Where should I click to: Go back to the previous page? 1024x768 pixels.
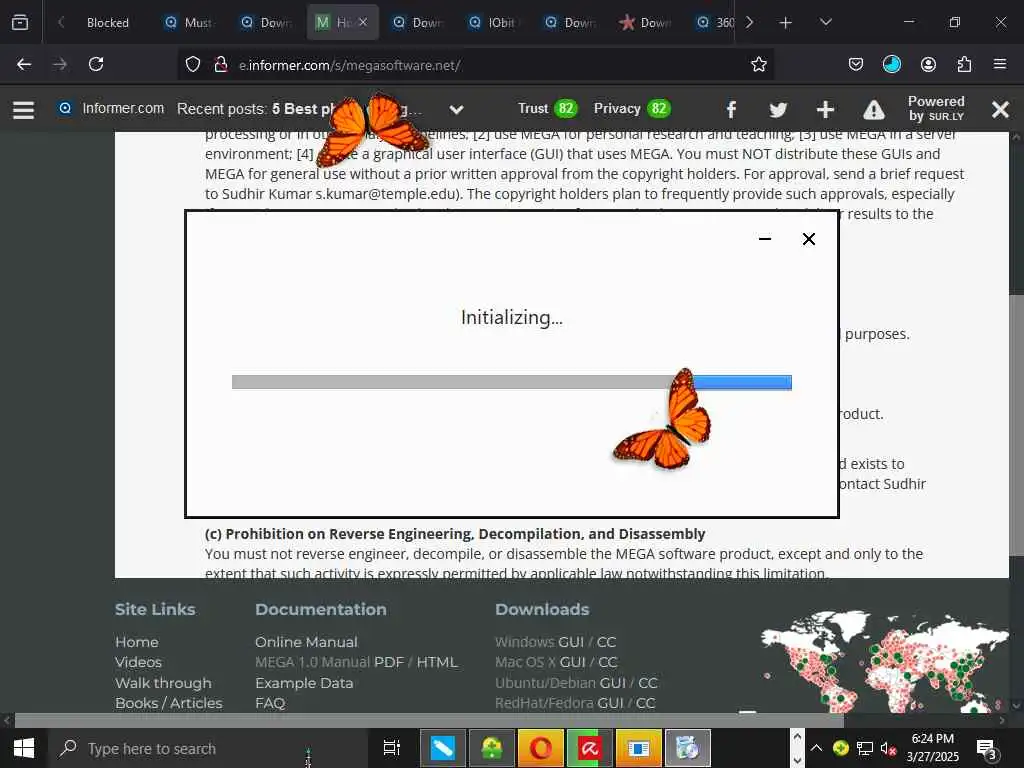(24, 64)
